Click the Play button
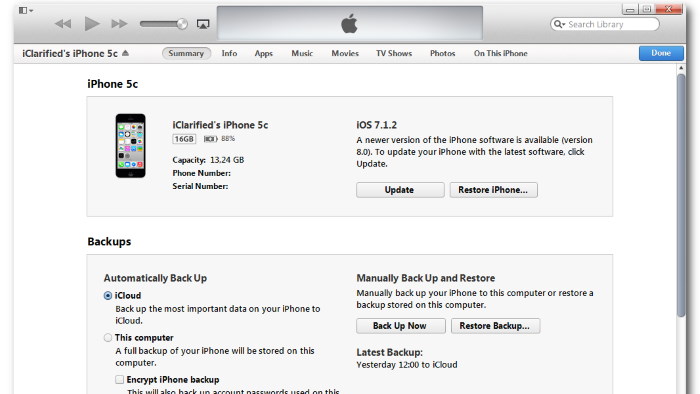 click(x=92, y=24)
